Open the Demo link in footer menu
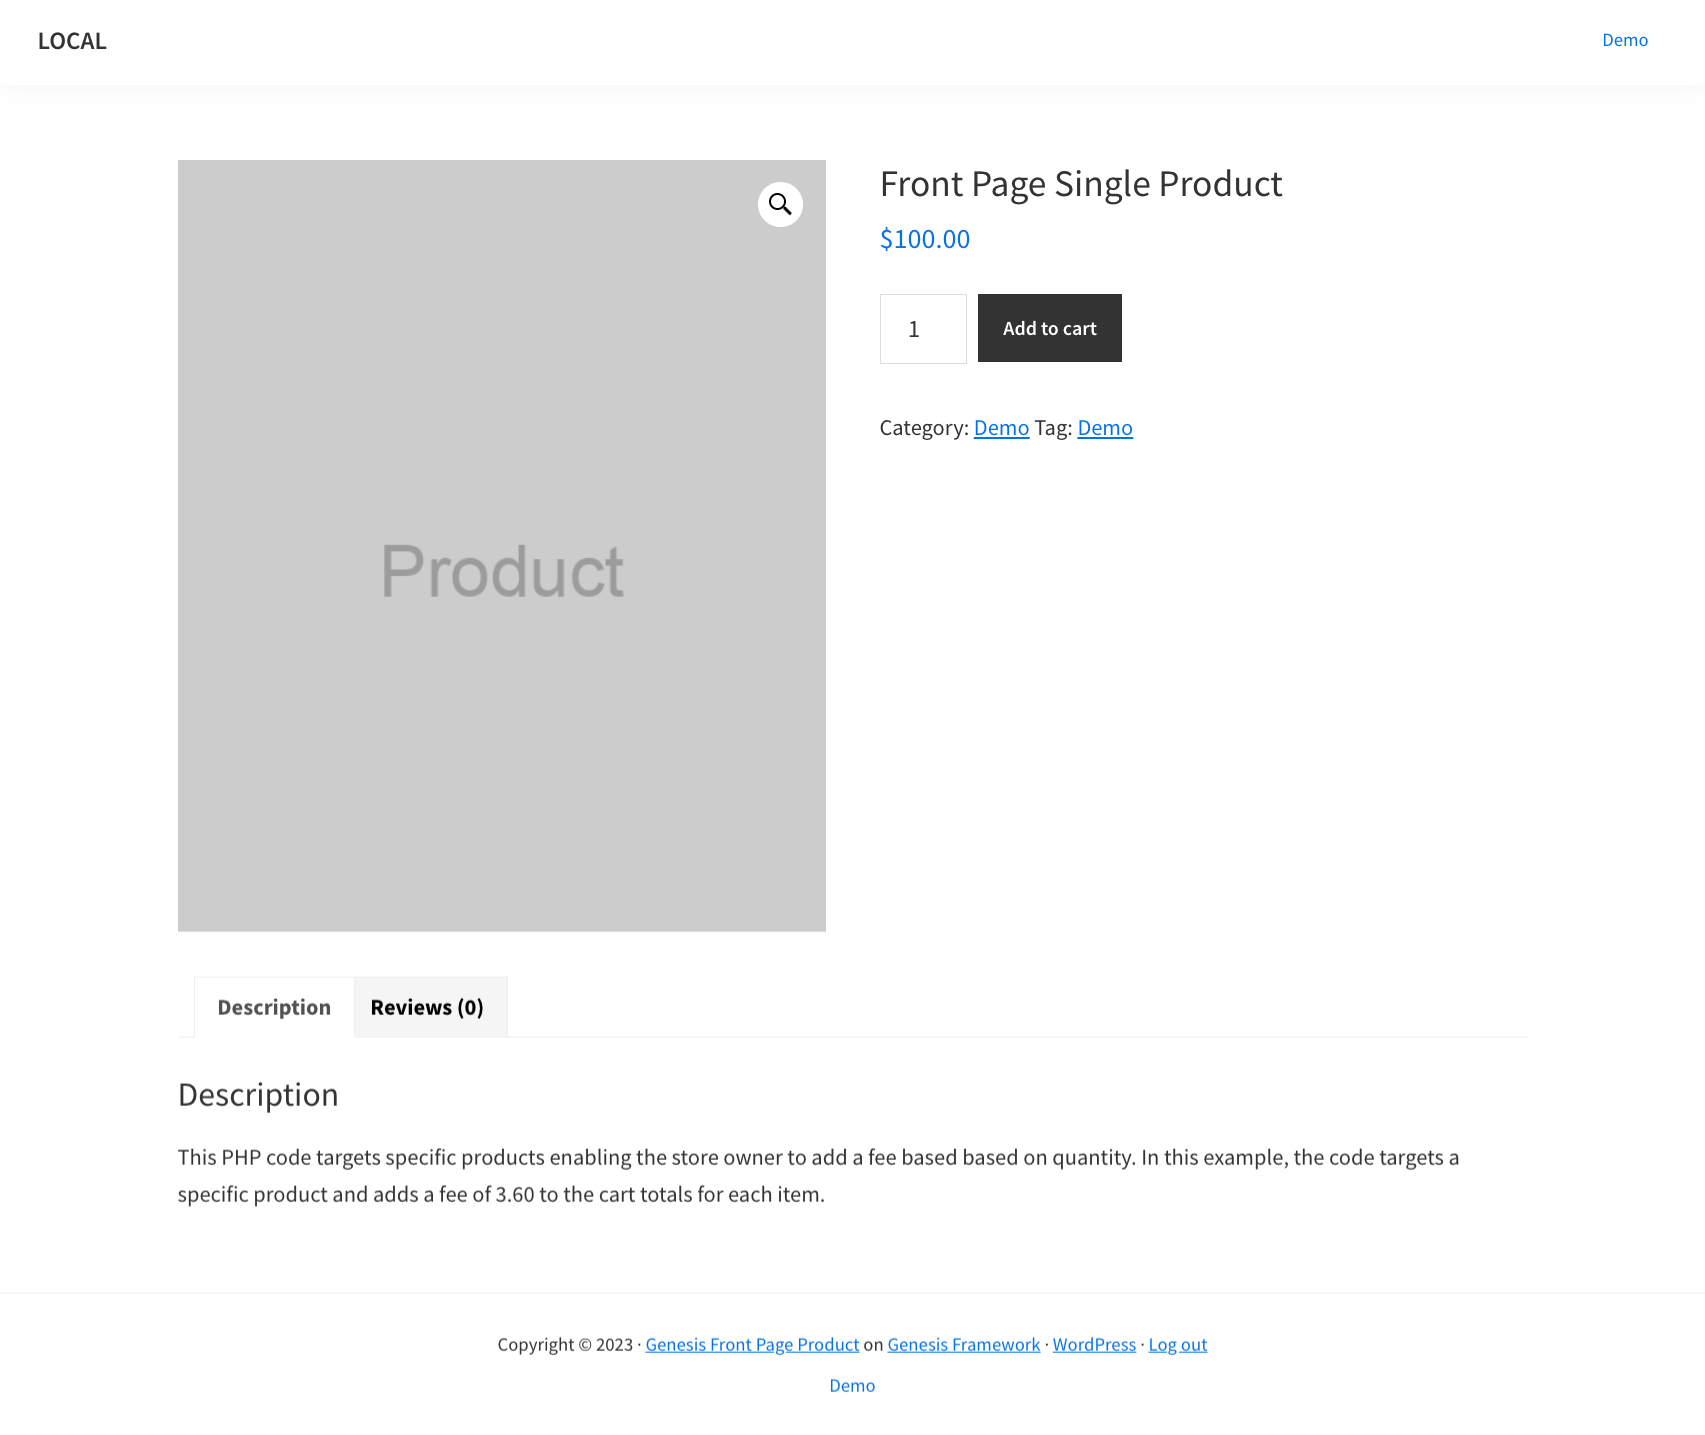This screenshot has height=1435, width=1705. coord(852,1386)
